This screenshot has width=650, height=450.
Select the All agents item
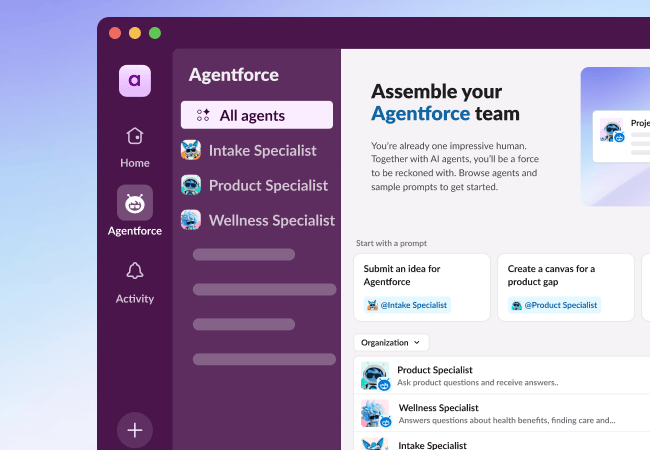pos(257,115)
